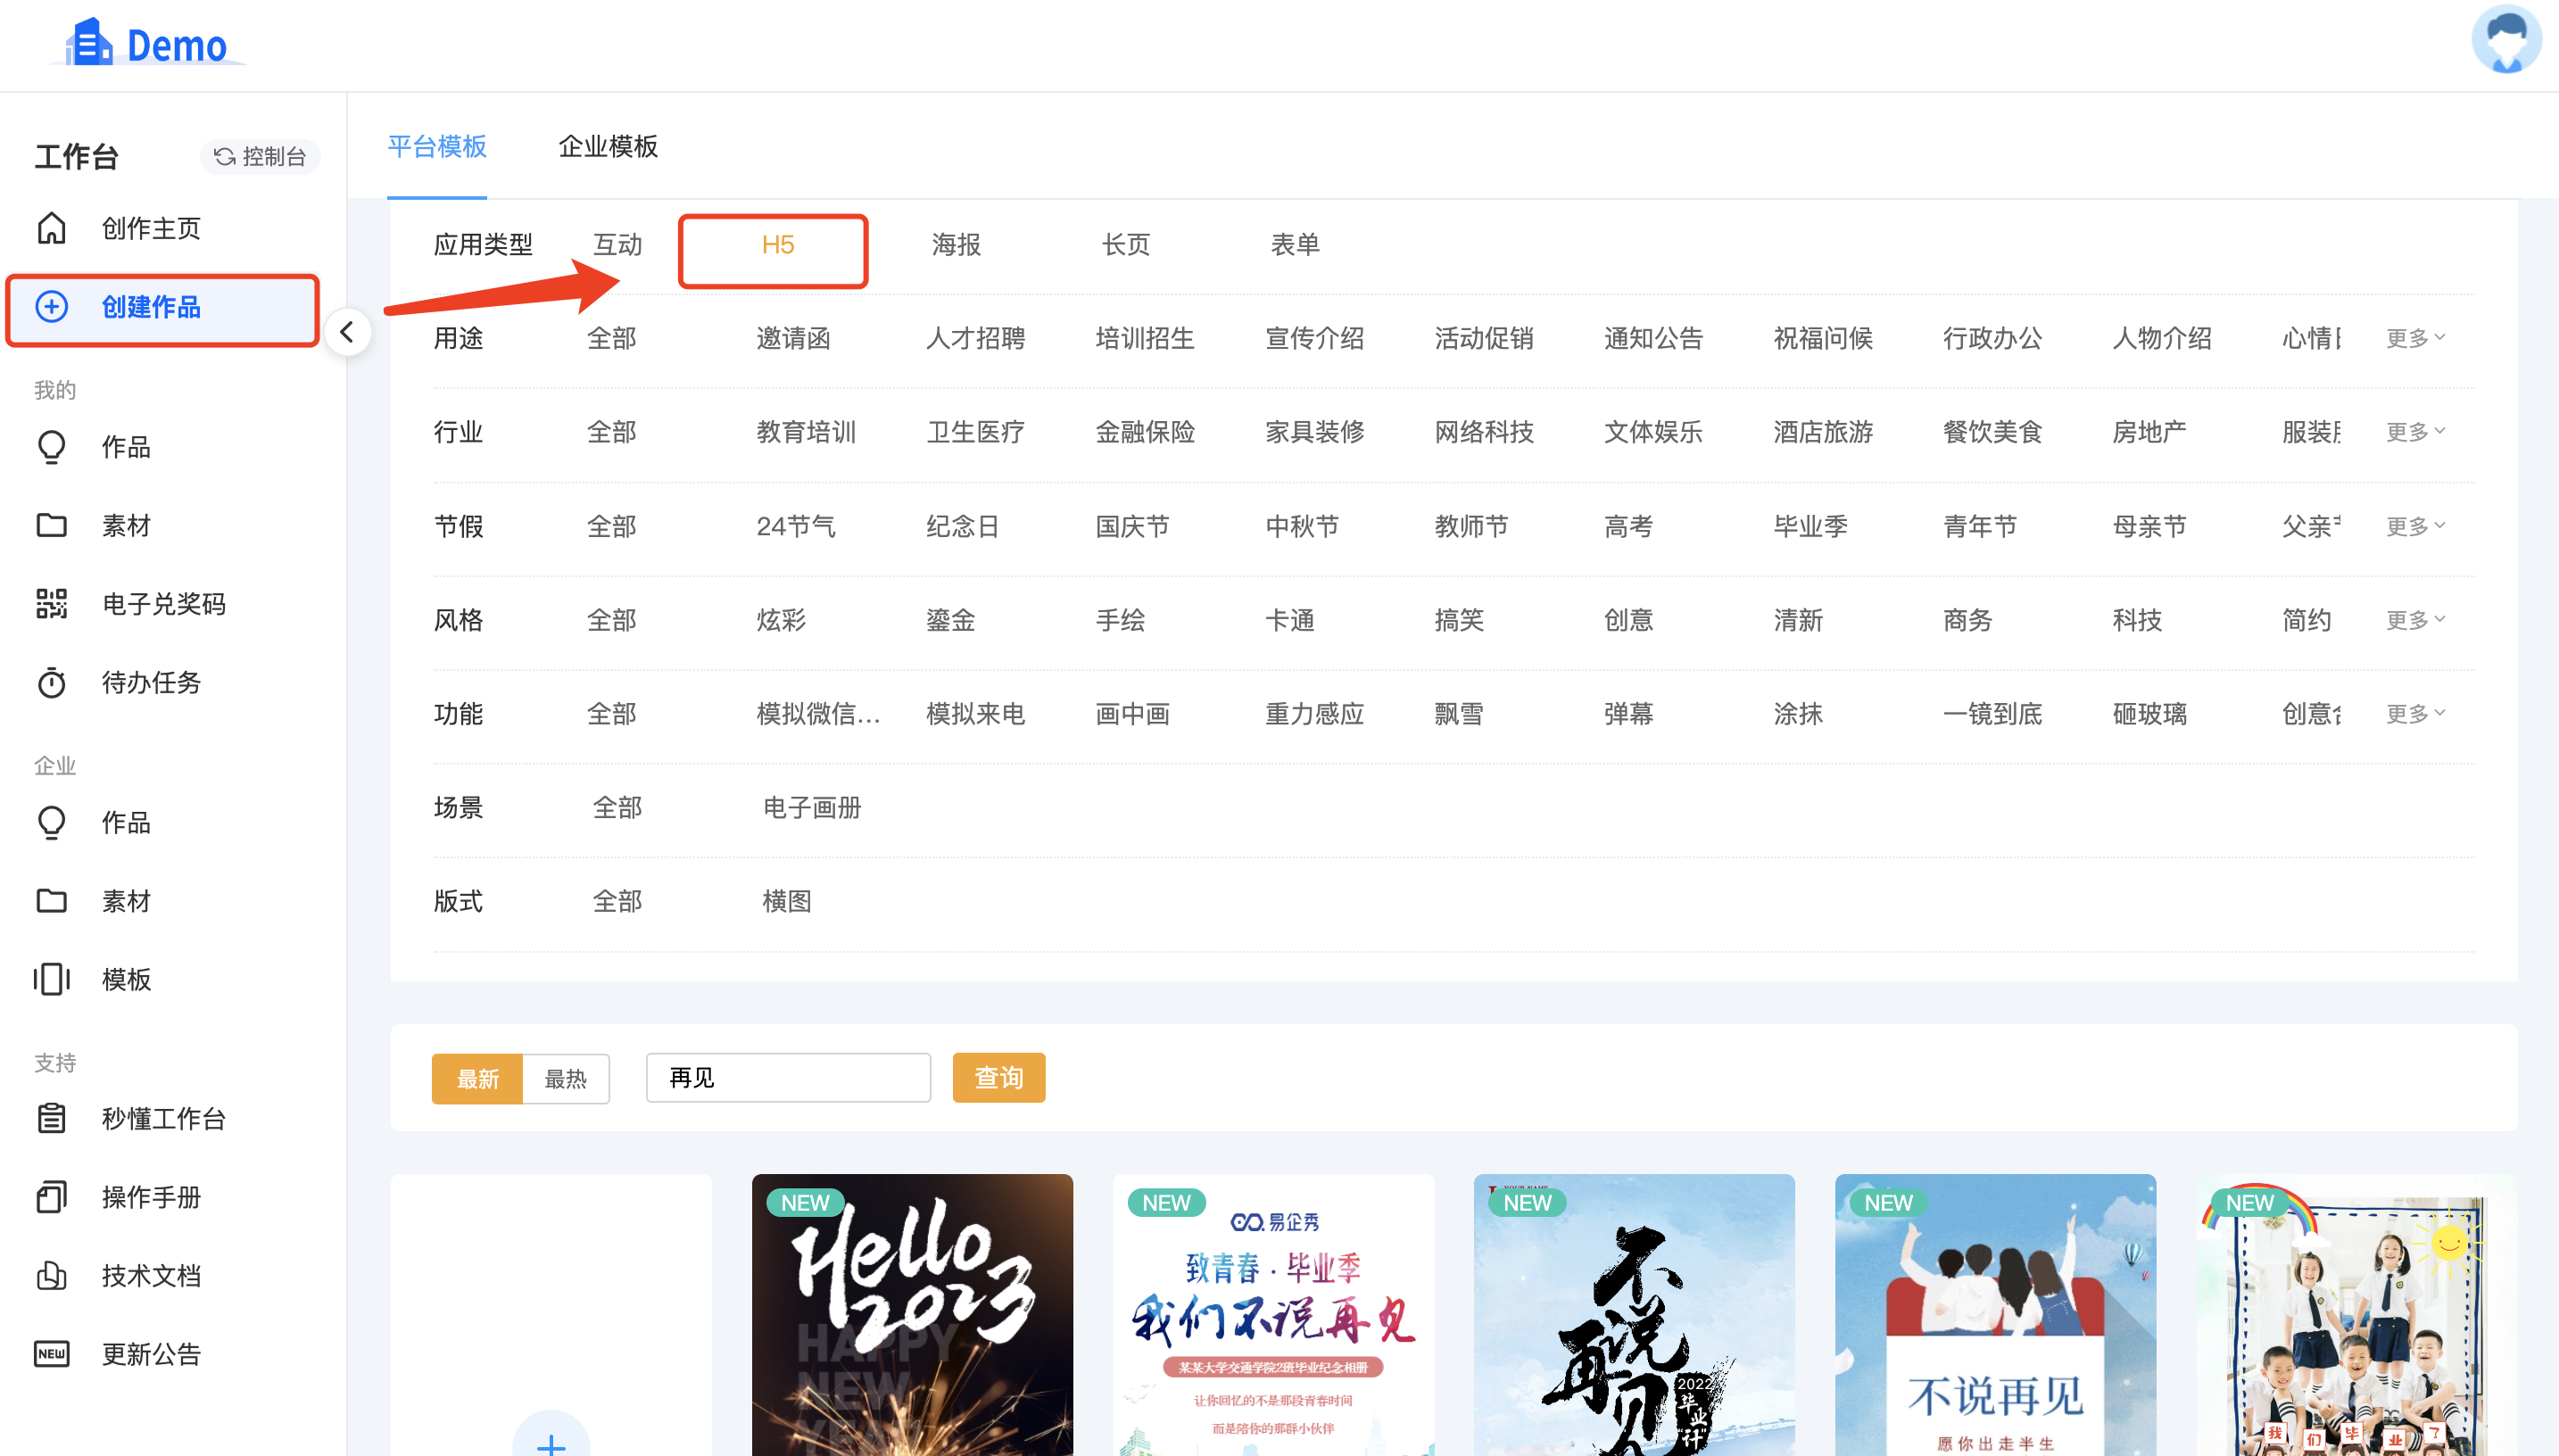Click the QR code icon for 电子兑奖码
Viewport: 2559px width, 1456px height.
pos(52,604)
